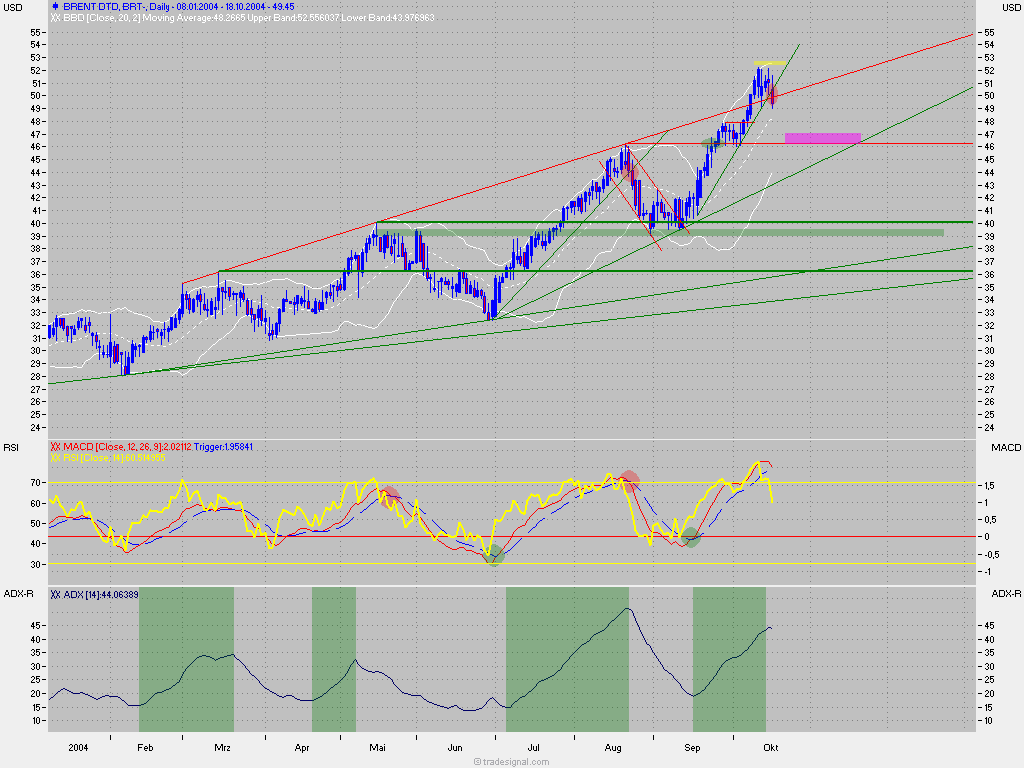Click the 'Okt' month label
The height and width of the screenshot is (768, 1024).
[771, 747]
